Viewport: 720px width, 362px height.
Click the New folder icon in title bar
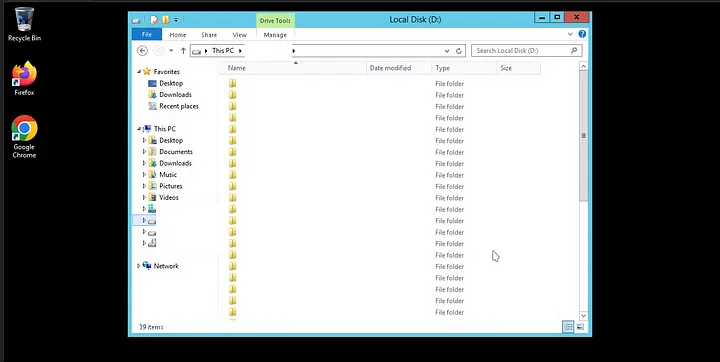(165, 20)
